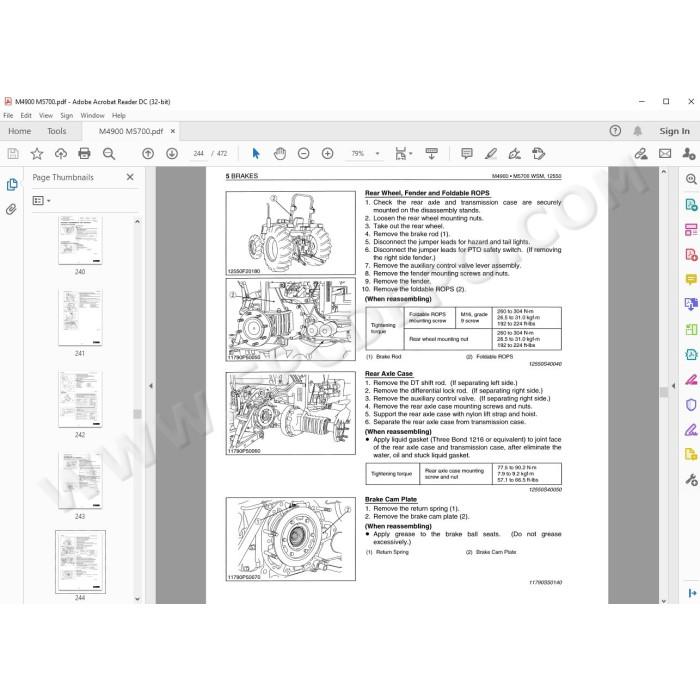Select the Hand pan tool
The width and height of the screenshot is (700, 700).
tap(280, 154)
